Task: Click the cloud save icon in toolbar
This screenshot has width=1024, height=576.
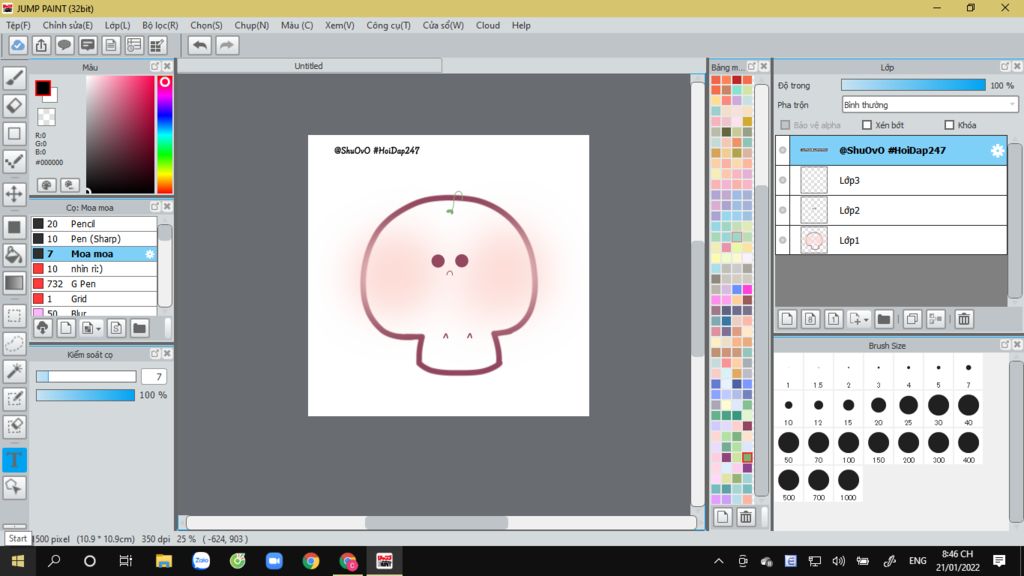Action: coord(18,45)
